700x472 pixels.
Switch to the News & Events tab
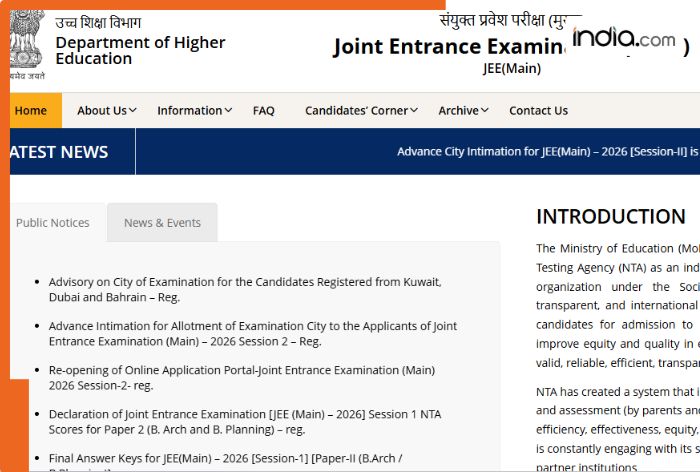[x=162, y=223]
